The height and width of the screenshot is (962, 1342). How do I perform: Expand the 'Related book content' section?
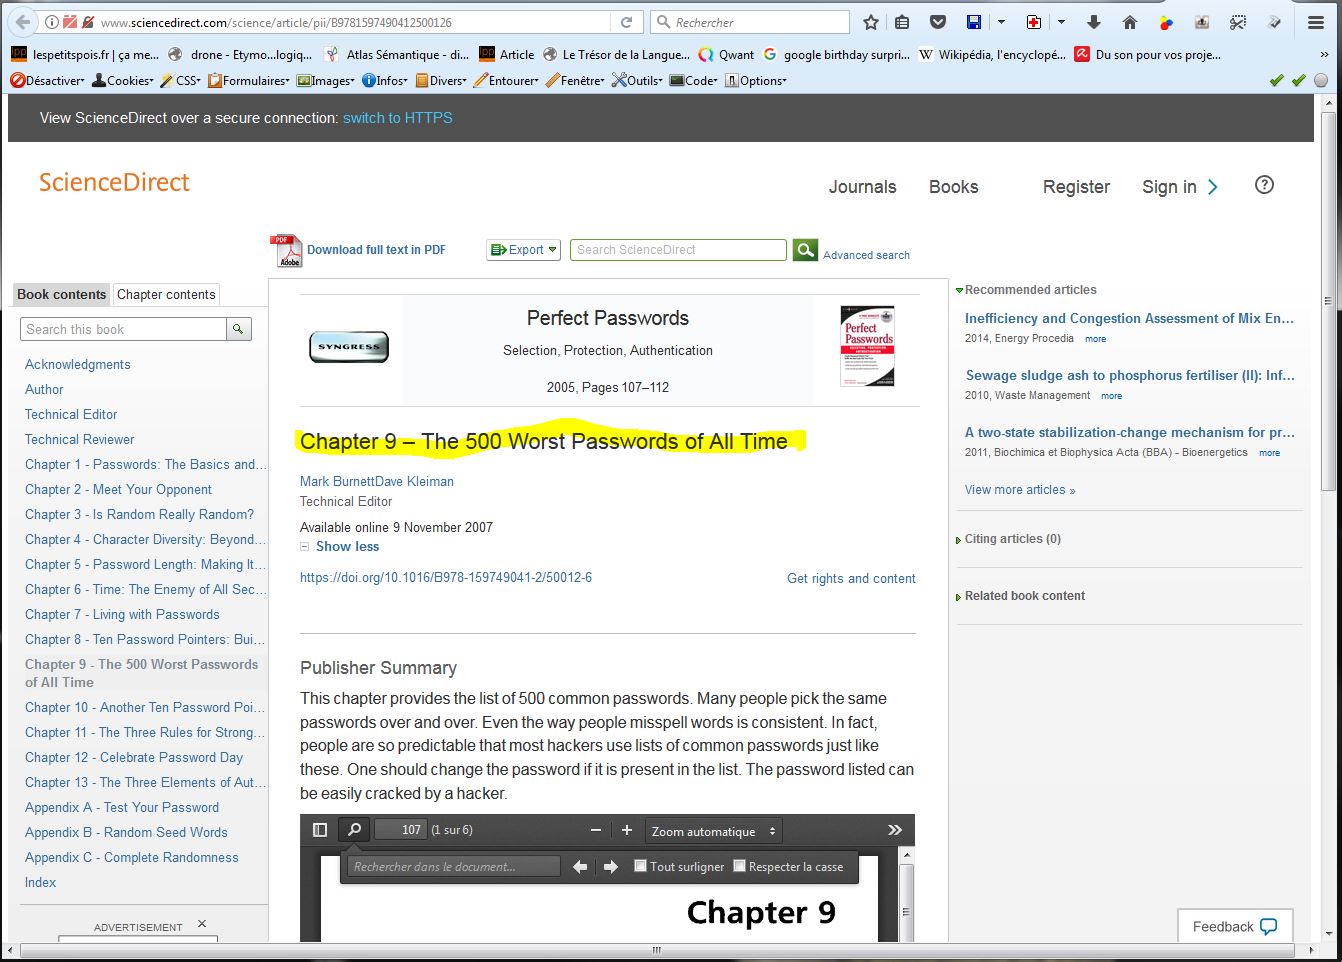[1024, 596]
